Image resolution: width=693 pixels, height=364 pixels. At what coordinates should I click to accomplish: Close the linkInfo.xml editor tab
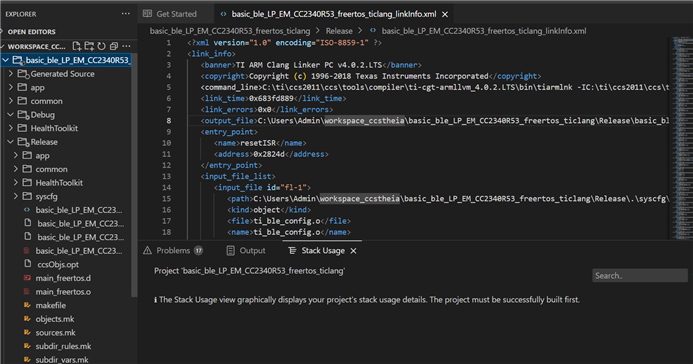coord(445,14)
